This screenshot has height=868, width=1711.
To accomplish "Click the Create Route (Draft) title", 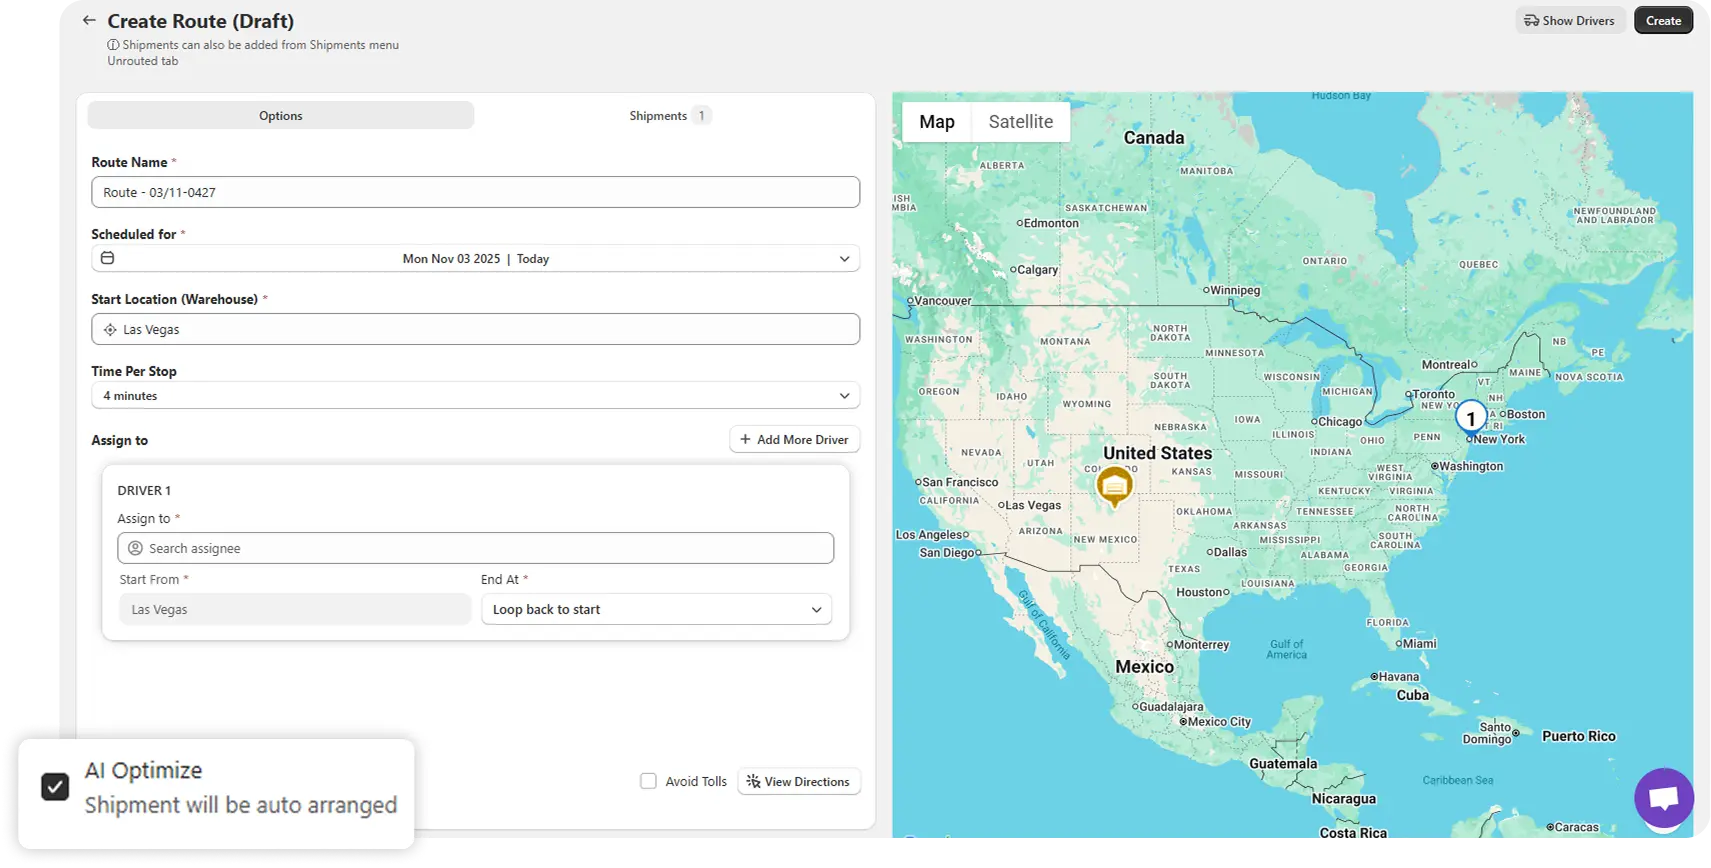I will [201, 21].
